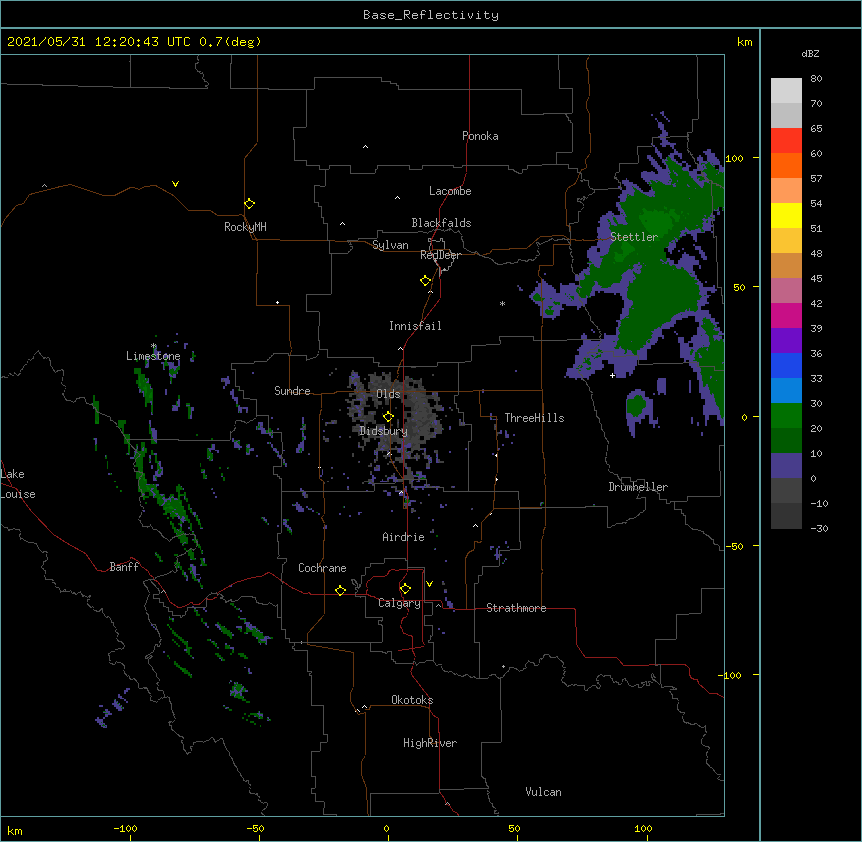Click the ThreeHills label
Image resolution: width=862 pixels, height=842 pixels.
point(534,418)
